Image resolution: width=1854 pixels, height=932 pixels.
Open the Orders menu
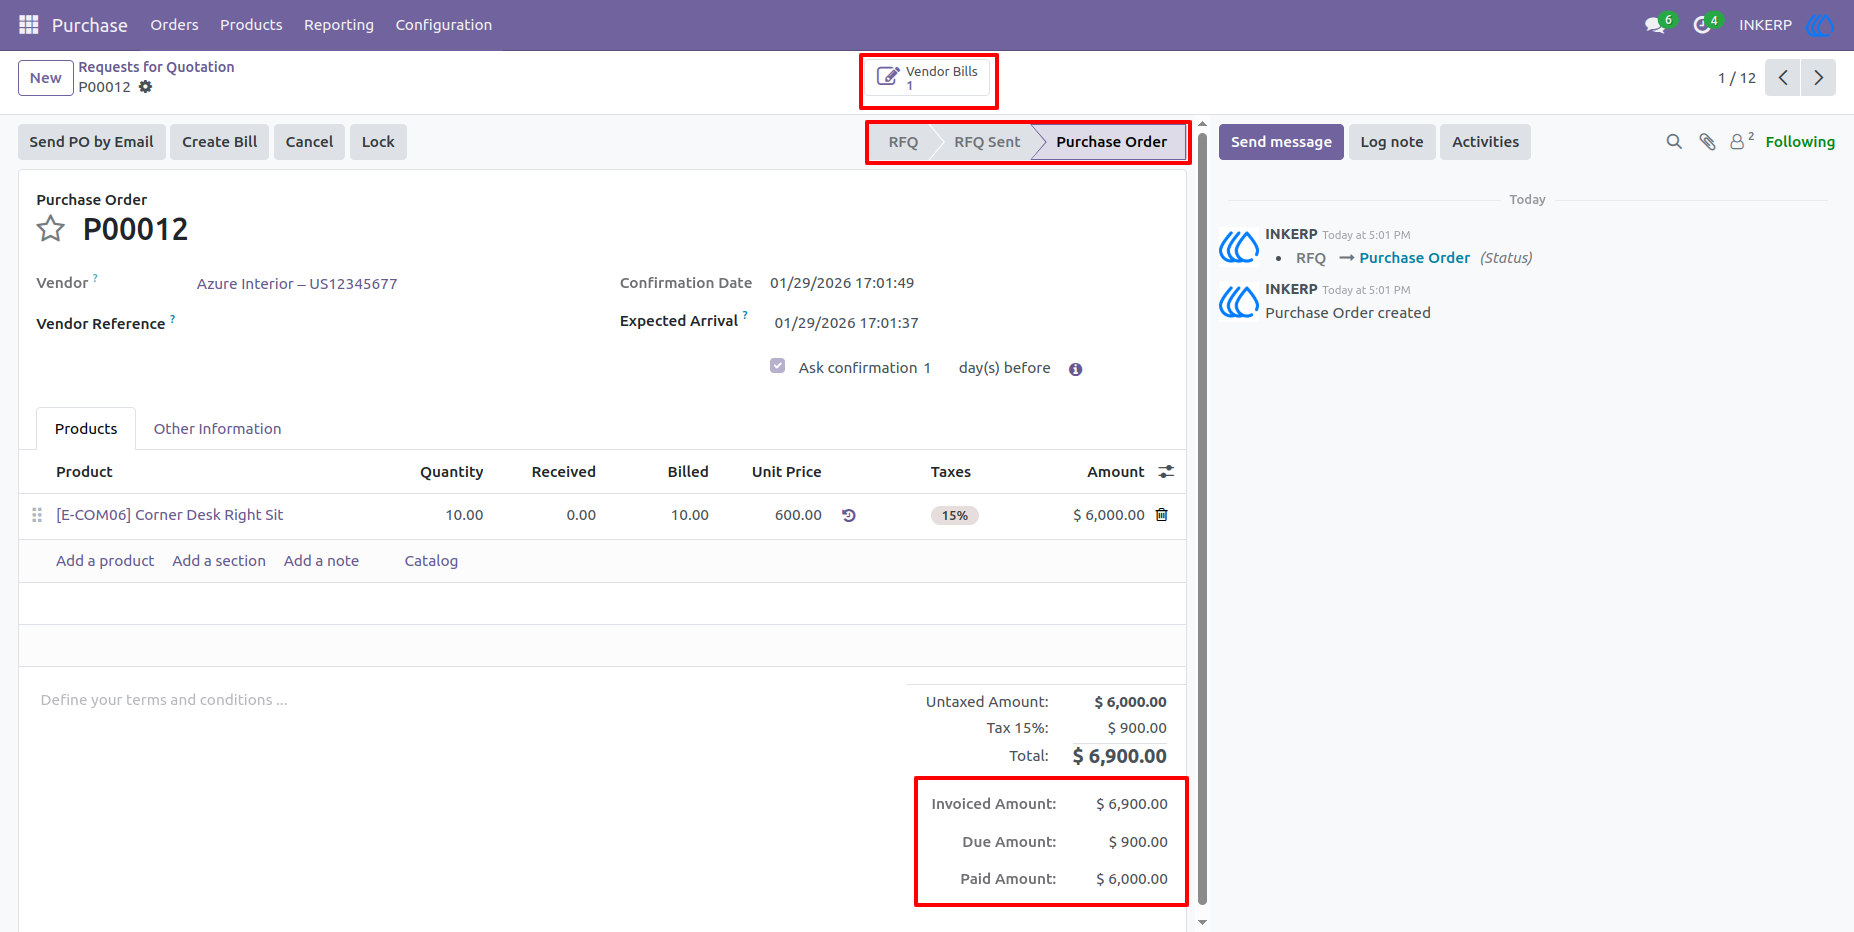[174, 25]
